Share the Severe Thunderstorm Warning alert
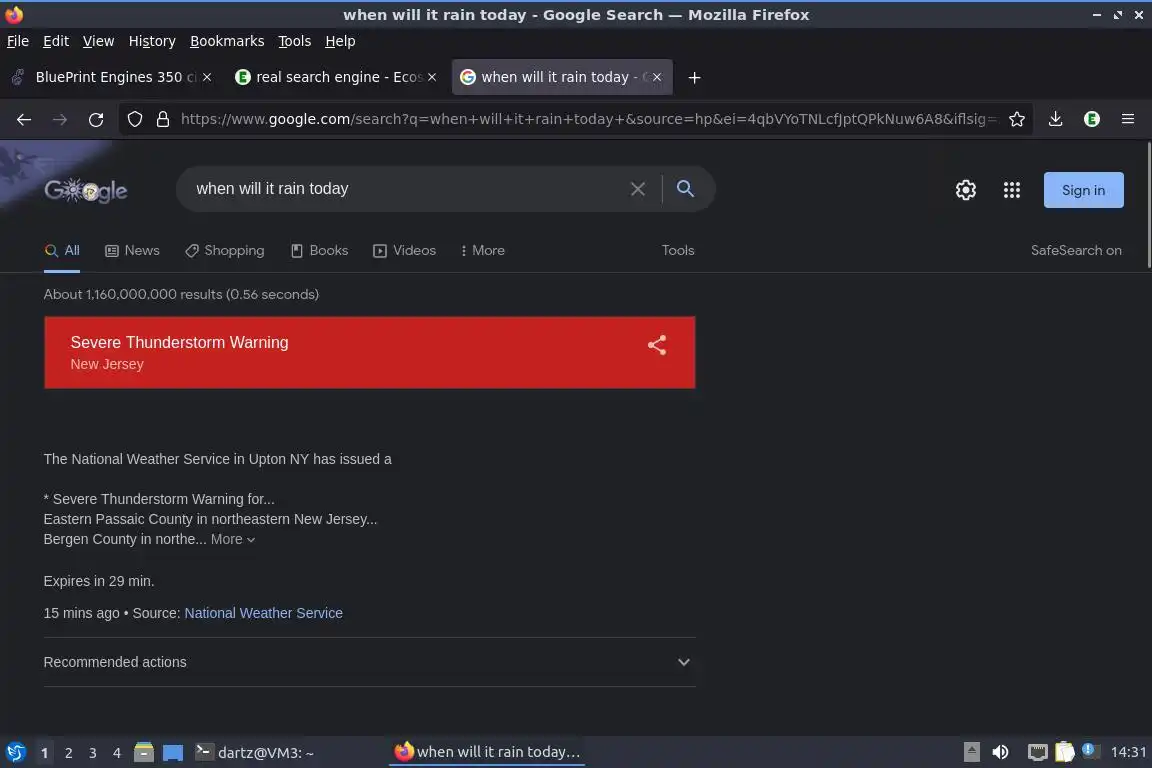The image size is (1152, 768). 657,345
